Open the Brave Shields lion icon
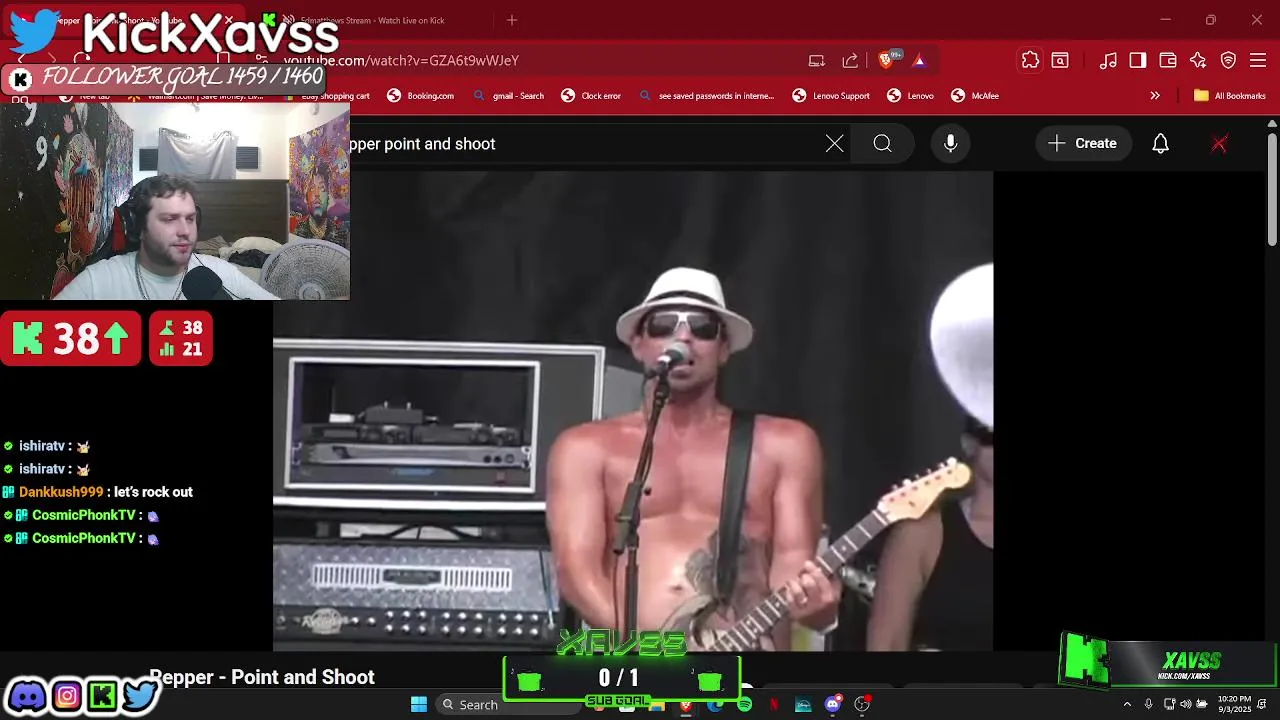The image size is (1280, 720). click(886, 60)
